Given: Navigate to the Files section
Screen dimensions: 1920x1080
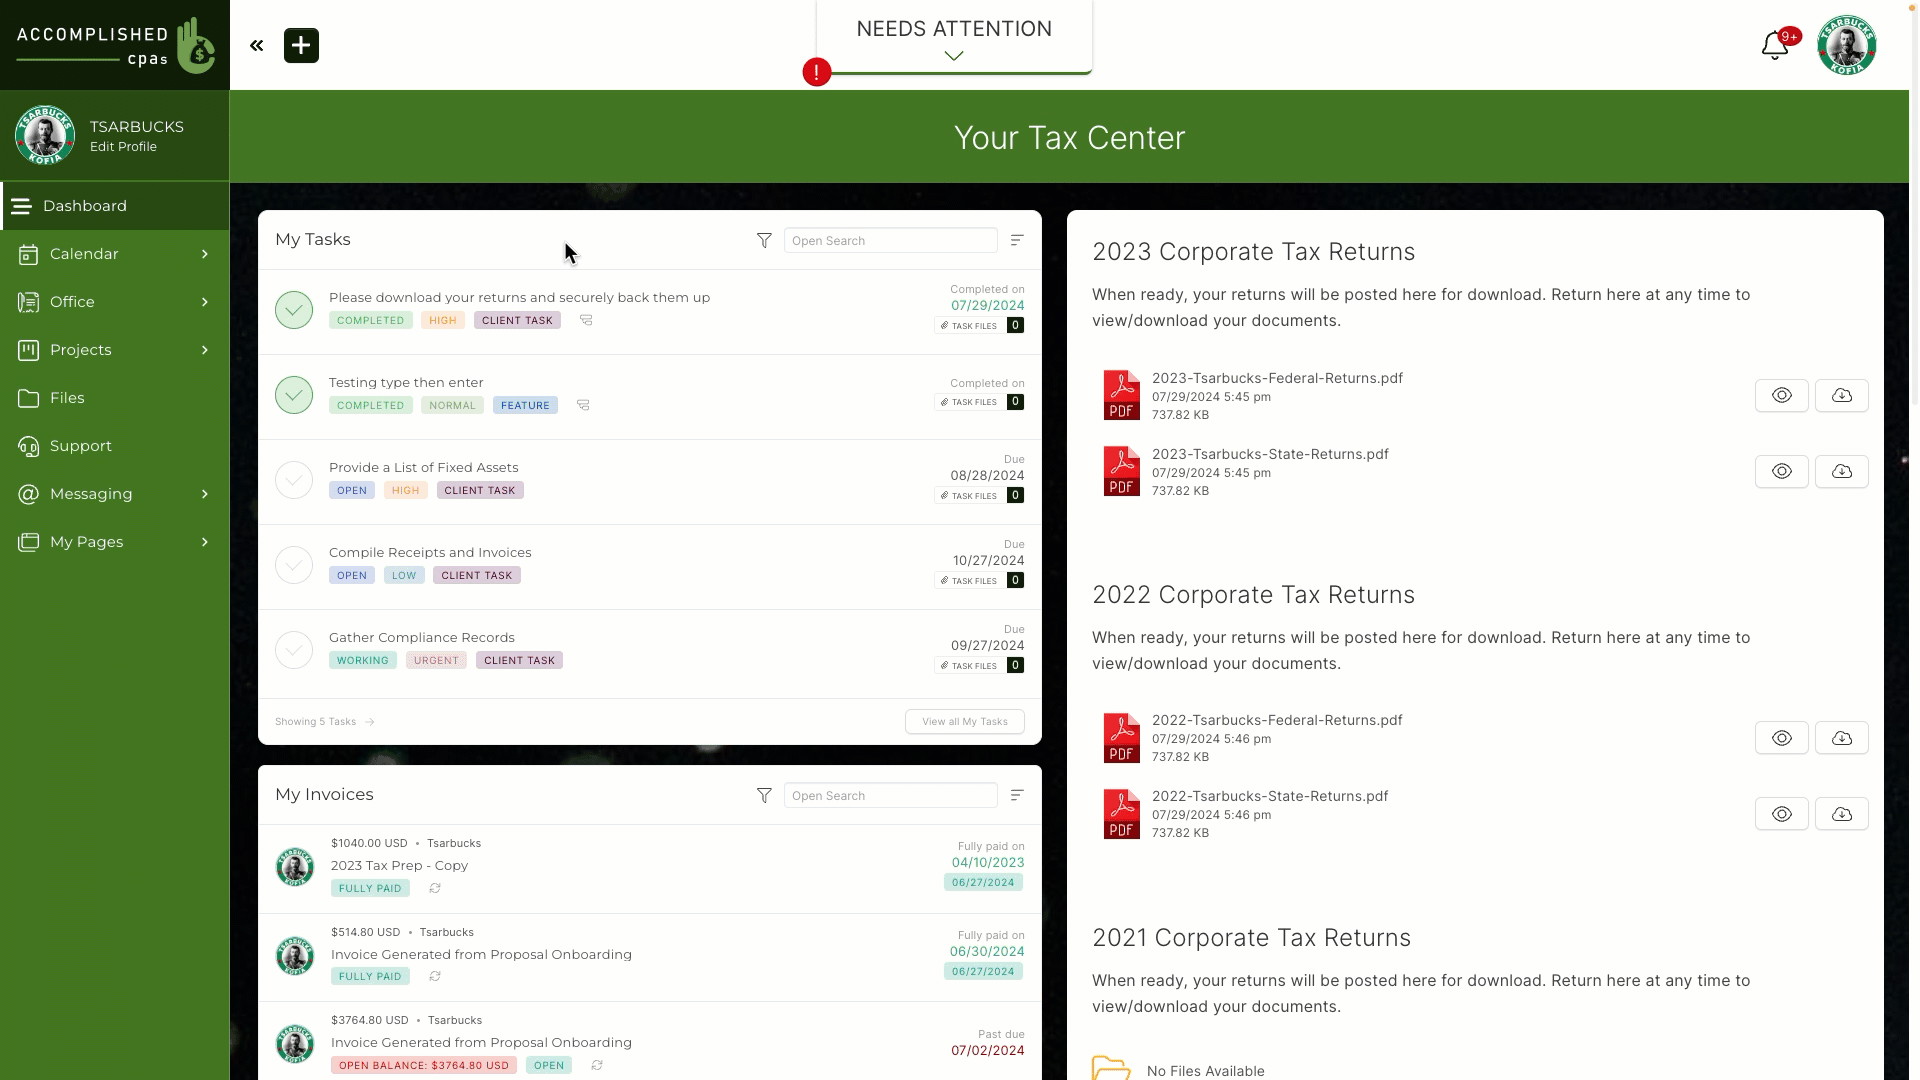Looking at the screenshot, I should [x=67, y=397].
